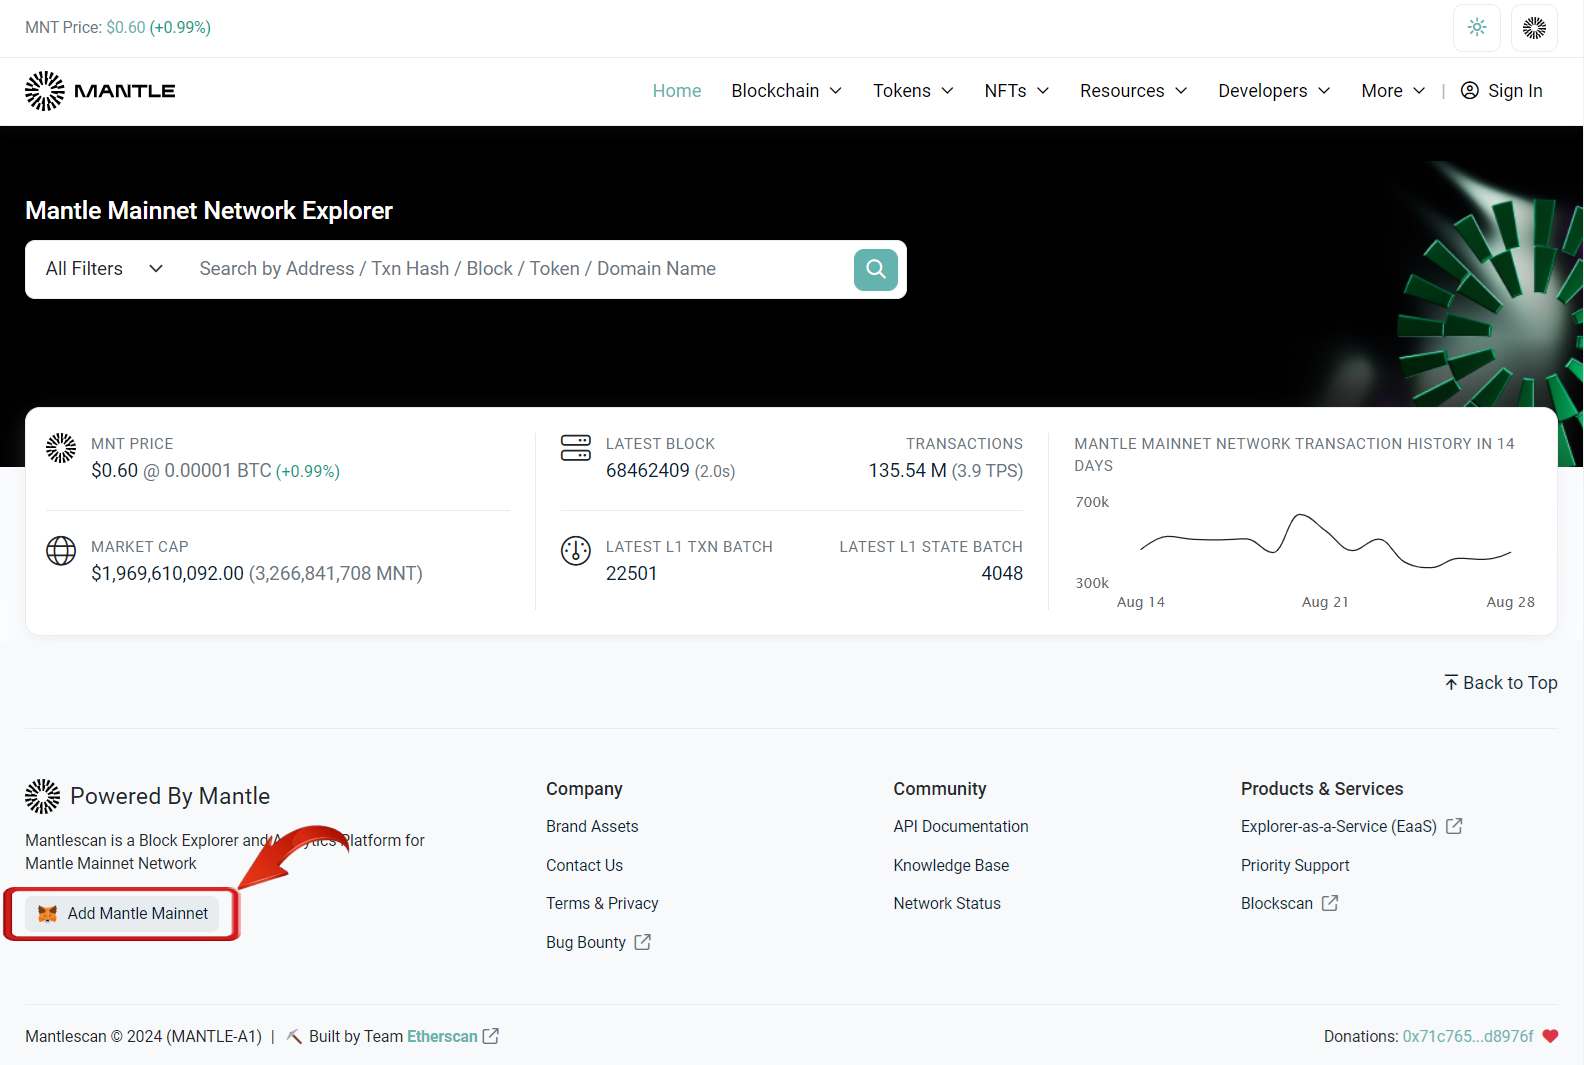1584x1065 pixels.
Task: Expand the Resources menu
Action: pos(1134,91)
